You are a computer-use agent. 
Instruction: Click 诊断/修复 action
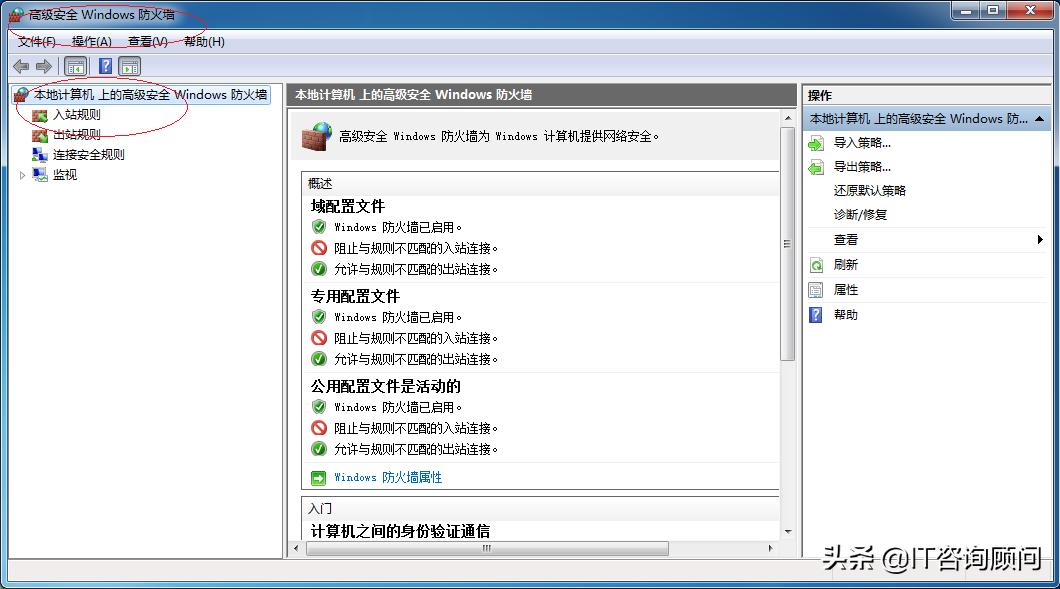pyautogui.click(x=860, y=215)
